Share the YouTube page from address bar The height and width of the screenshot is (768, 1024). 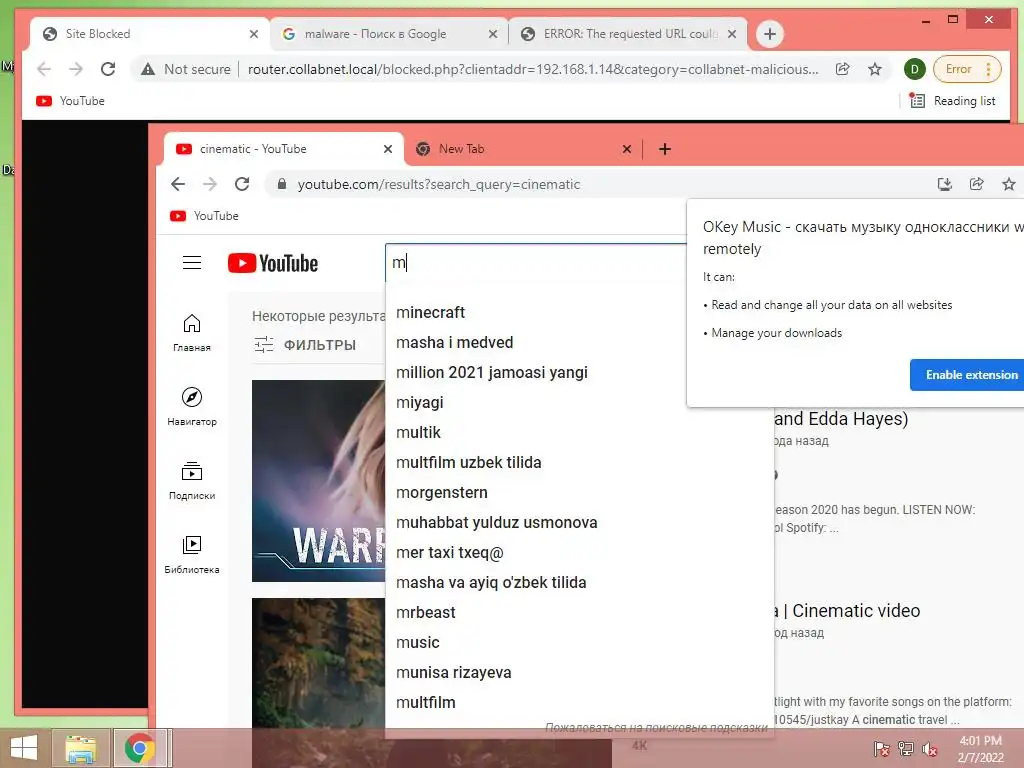976,184
